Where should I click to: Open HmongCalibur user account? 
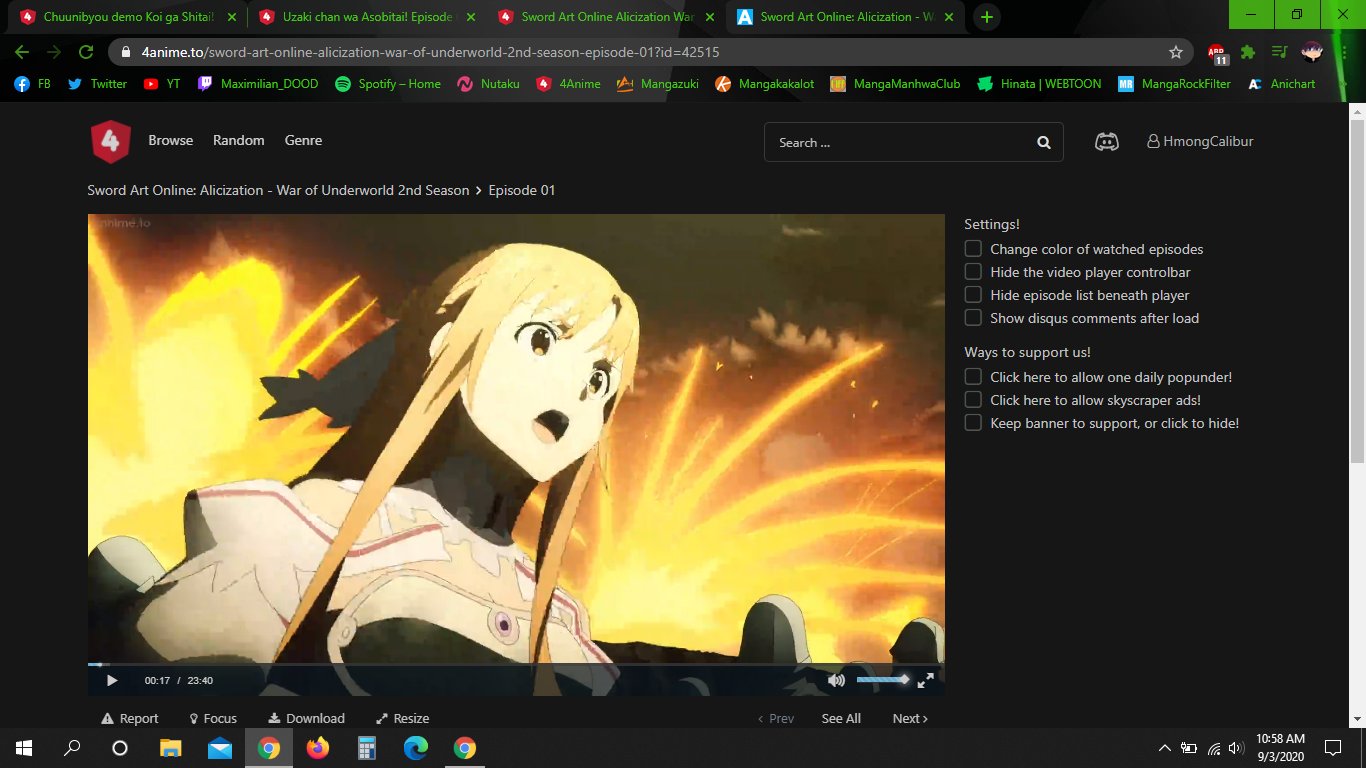point(1200,142)
